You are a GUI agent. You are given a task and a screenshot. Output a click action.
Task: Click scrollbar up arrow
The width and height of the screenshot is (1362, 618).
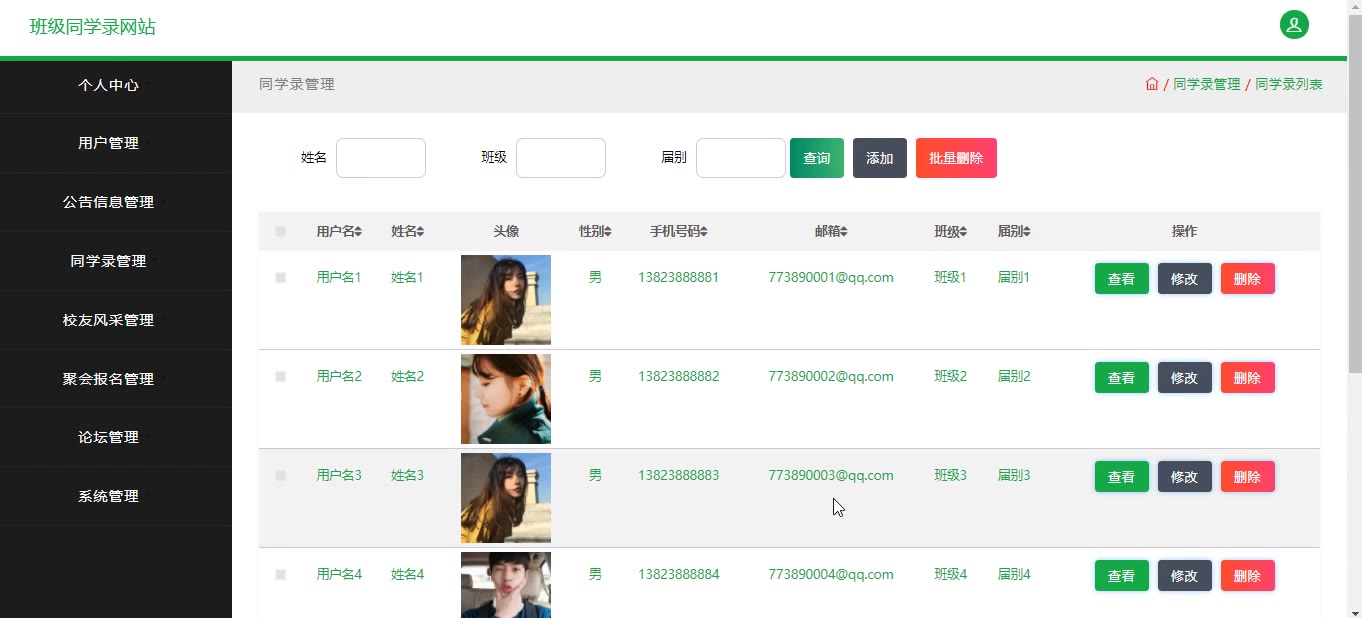[1354, 8]
